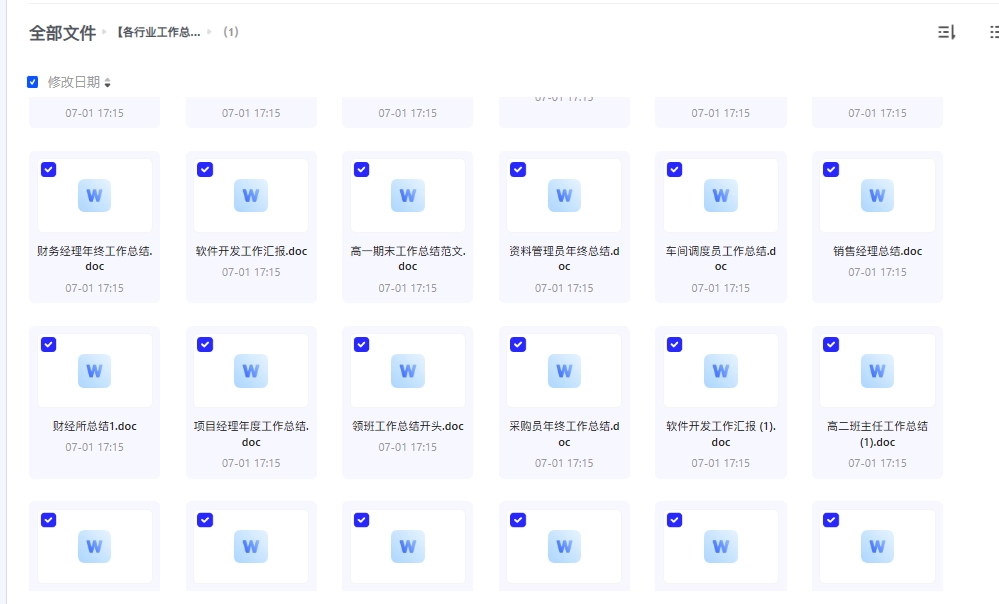Select the file name 项目经理年度工作总结.doc
Viewport: 999px width, 604px height.
(251, 434)
